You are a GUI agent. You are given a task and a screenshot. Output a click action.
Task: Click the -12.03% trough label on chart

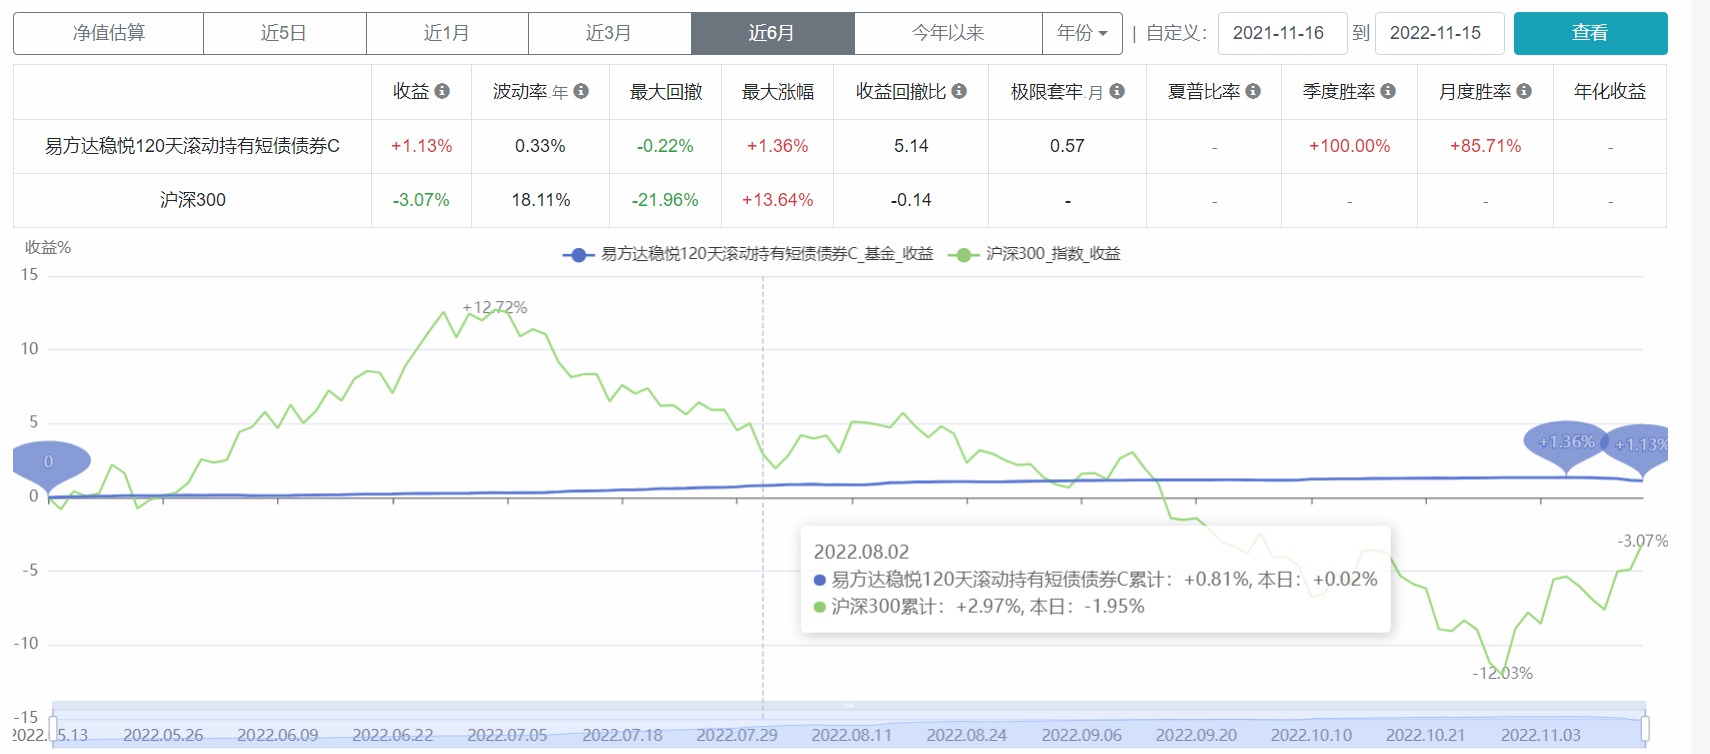(x=1502, y=673)
